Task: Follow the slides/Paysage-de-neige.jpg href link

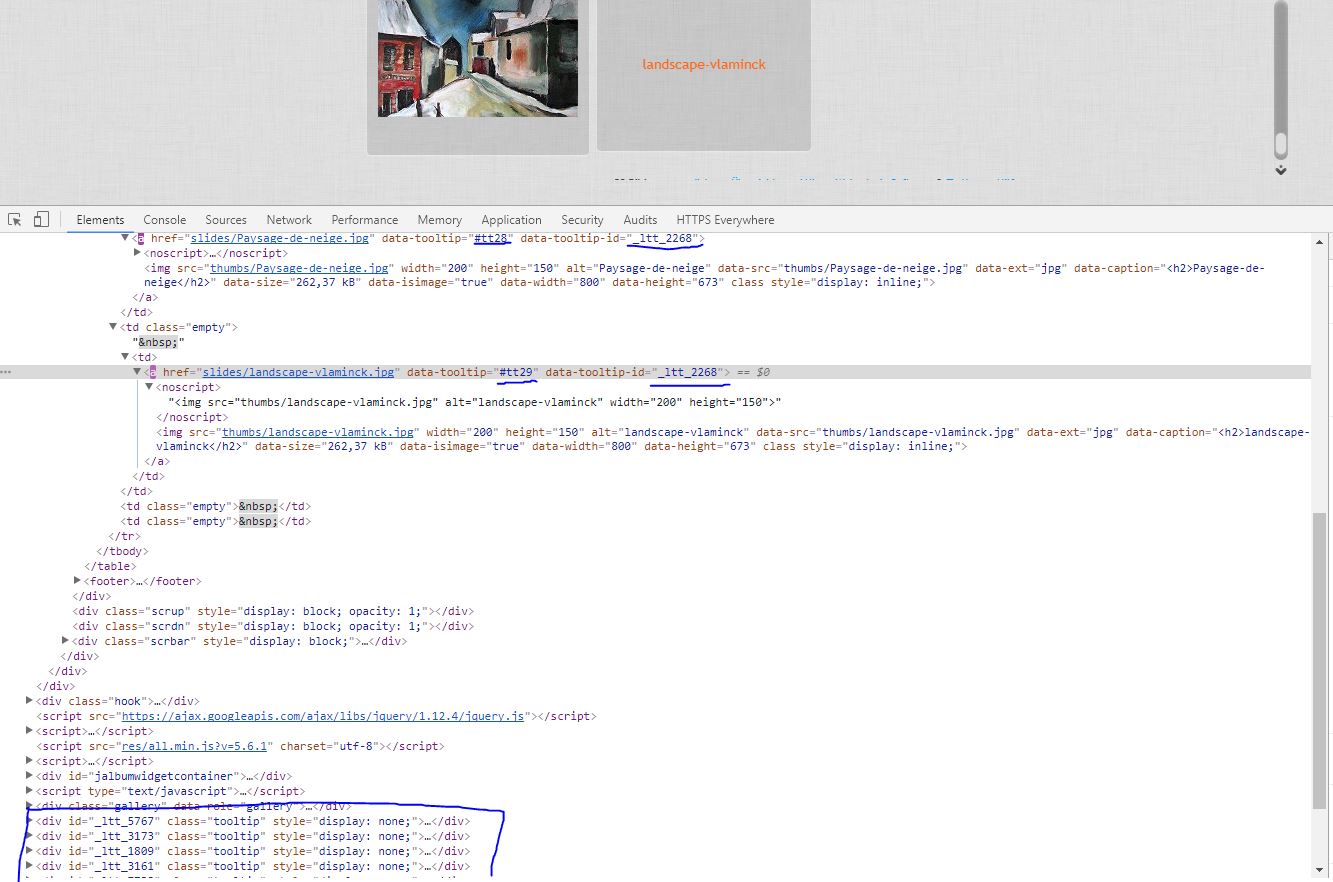Action: click(x=279, y=238)
